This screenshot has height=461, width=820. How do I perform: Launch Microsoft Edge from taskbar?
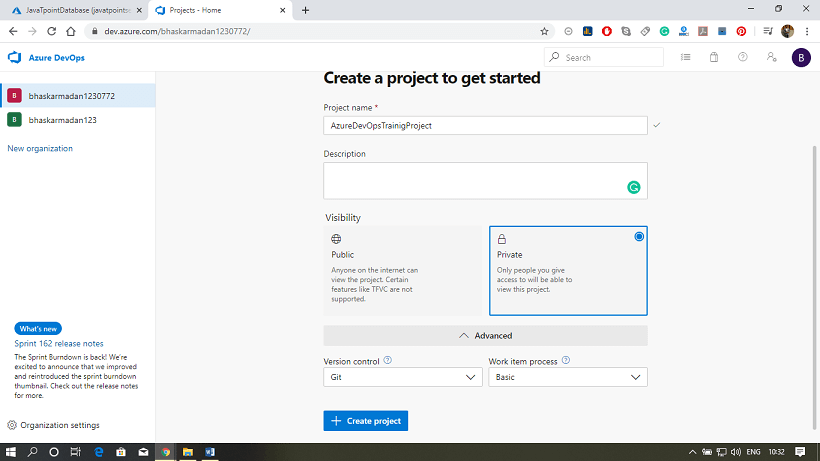(x=98, y=452)
